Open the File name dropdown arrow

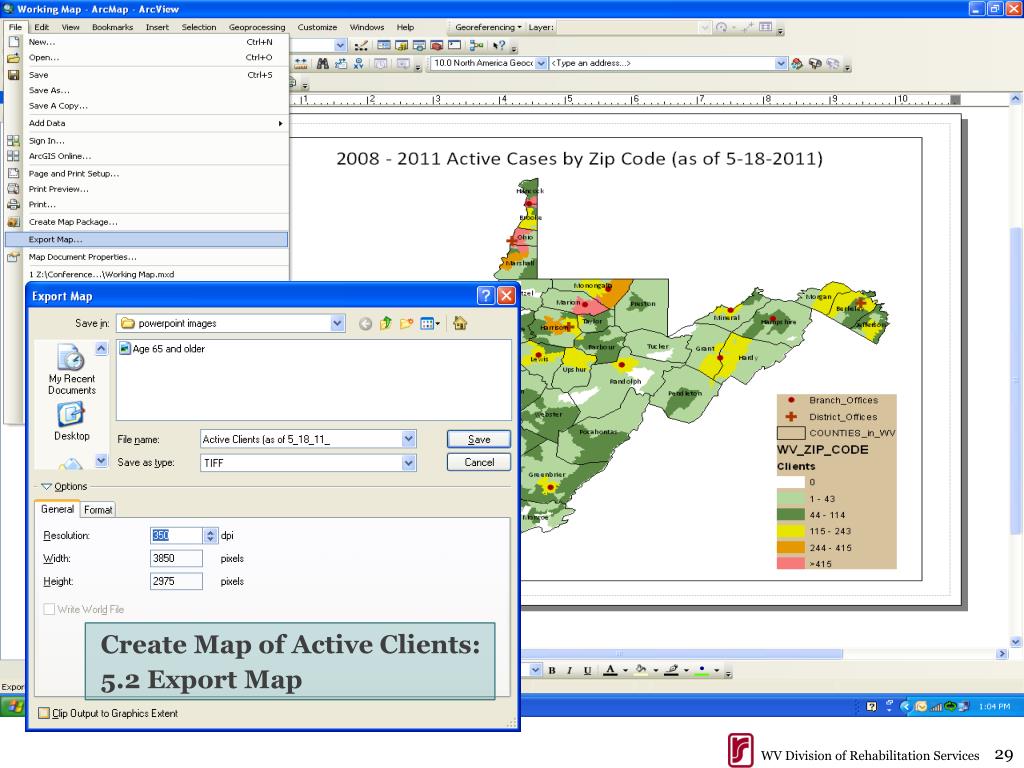(x=408, y=439)
